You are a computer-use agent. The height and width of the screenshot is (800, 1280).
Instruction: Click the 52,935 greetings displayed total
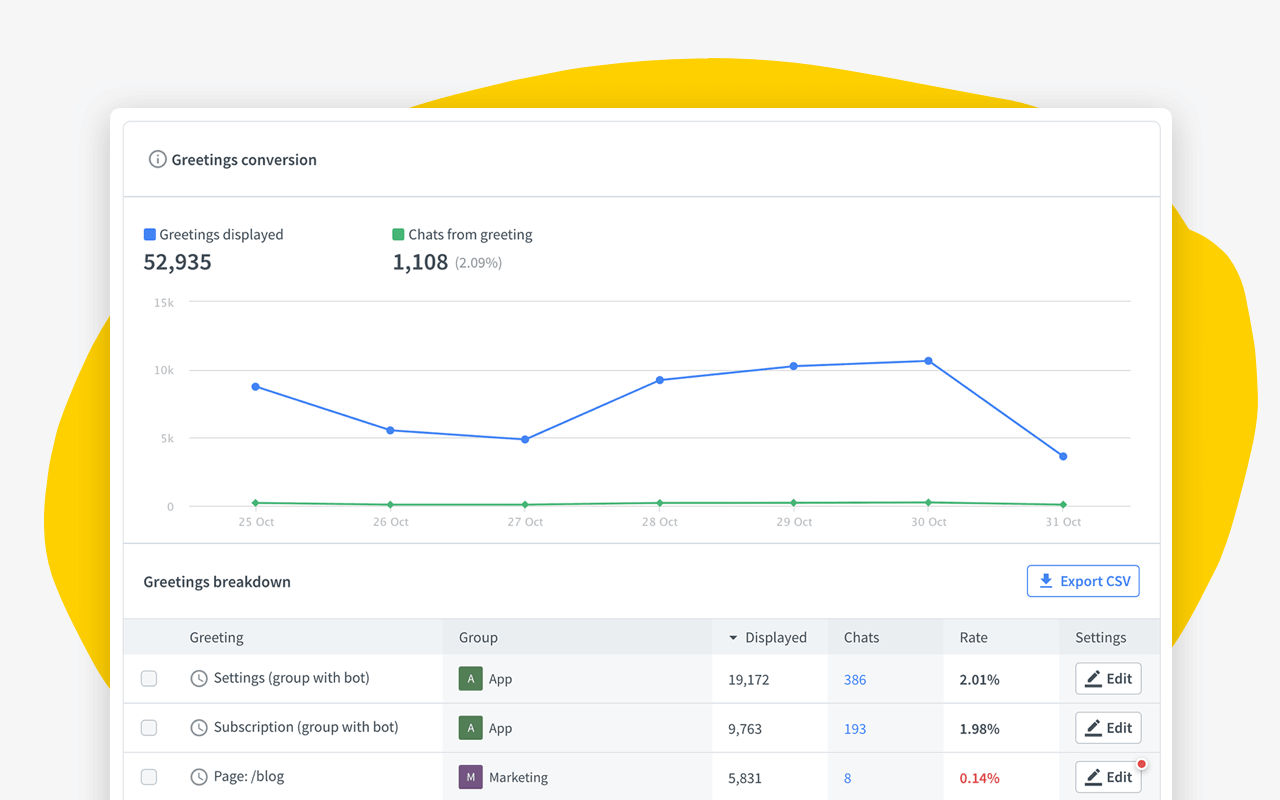click(x=178, y=262)
